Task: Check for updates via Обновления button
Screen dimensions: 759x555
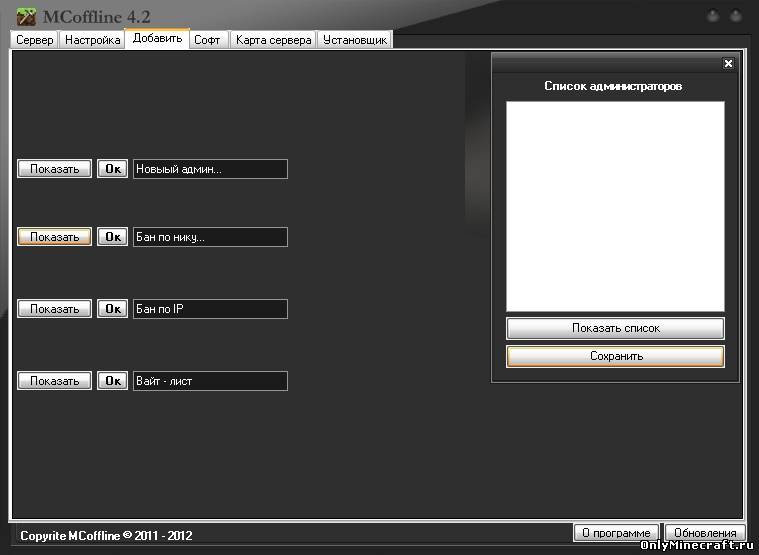Action: click(x=705, y=533)
